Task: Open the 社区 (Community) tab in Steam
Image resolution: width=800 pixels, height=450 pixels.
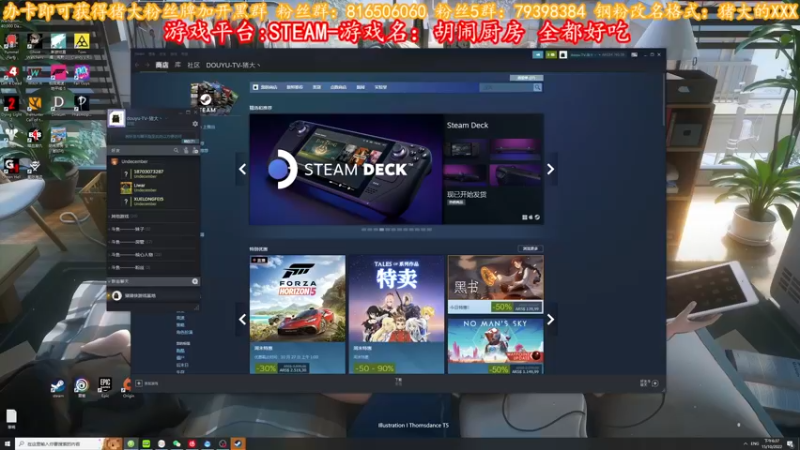Action: 193,65
